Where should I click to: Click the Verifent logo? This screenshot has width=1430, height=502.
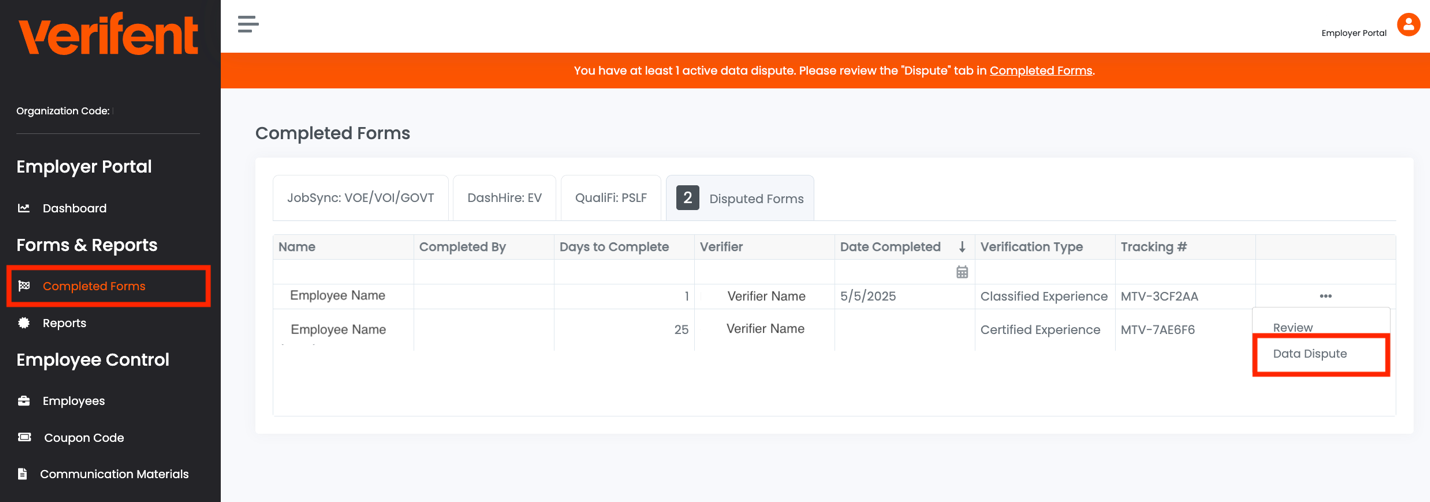click(x=108, y=35)
